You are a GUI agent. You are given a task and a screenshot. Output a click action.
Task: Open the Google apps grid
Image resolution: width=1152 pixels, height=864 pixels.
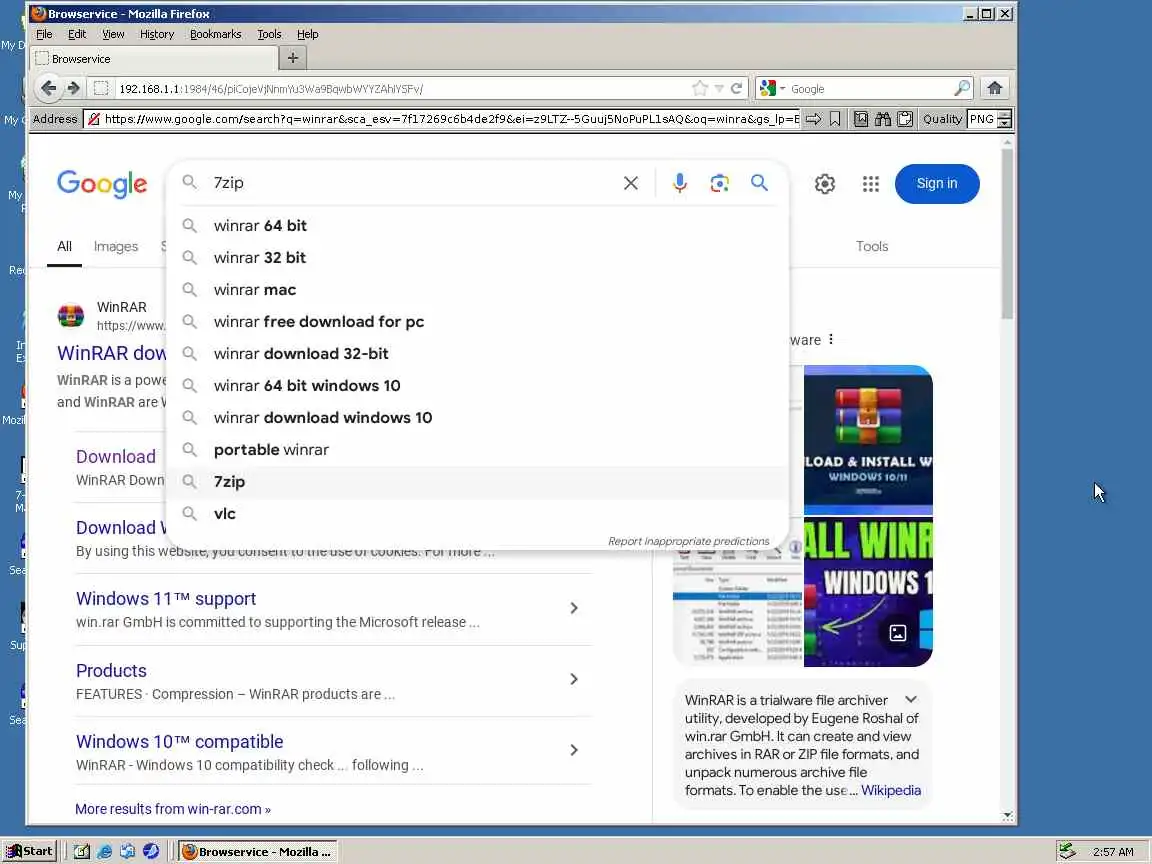[x=871, y=184]
